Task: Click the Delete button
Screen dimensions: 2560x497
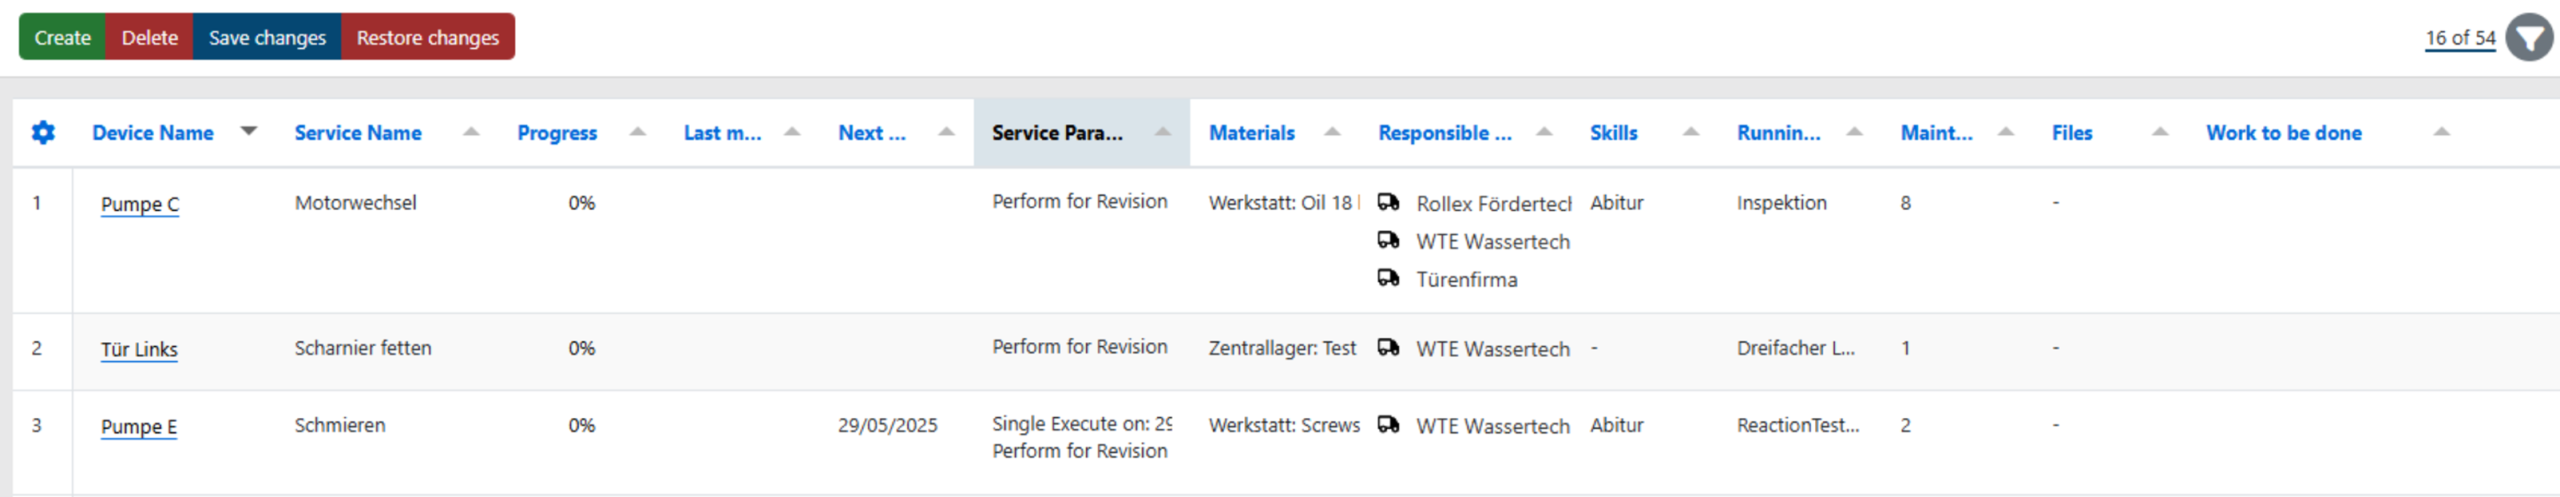Action: pos(150,37)
